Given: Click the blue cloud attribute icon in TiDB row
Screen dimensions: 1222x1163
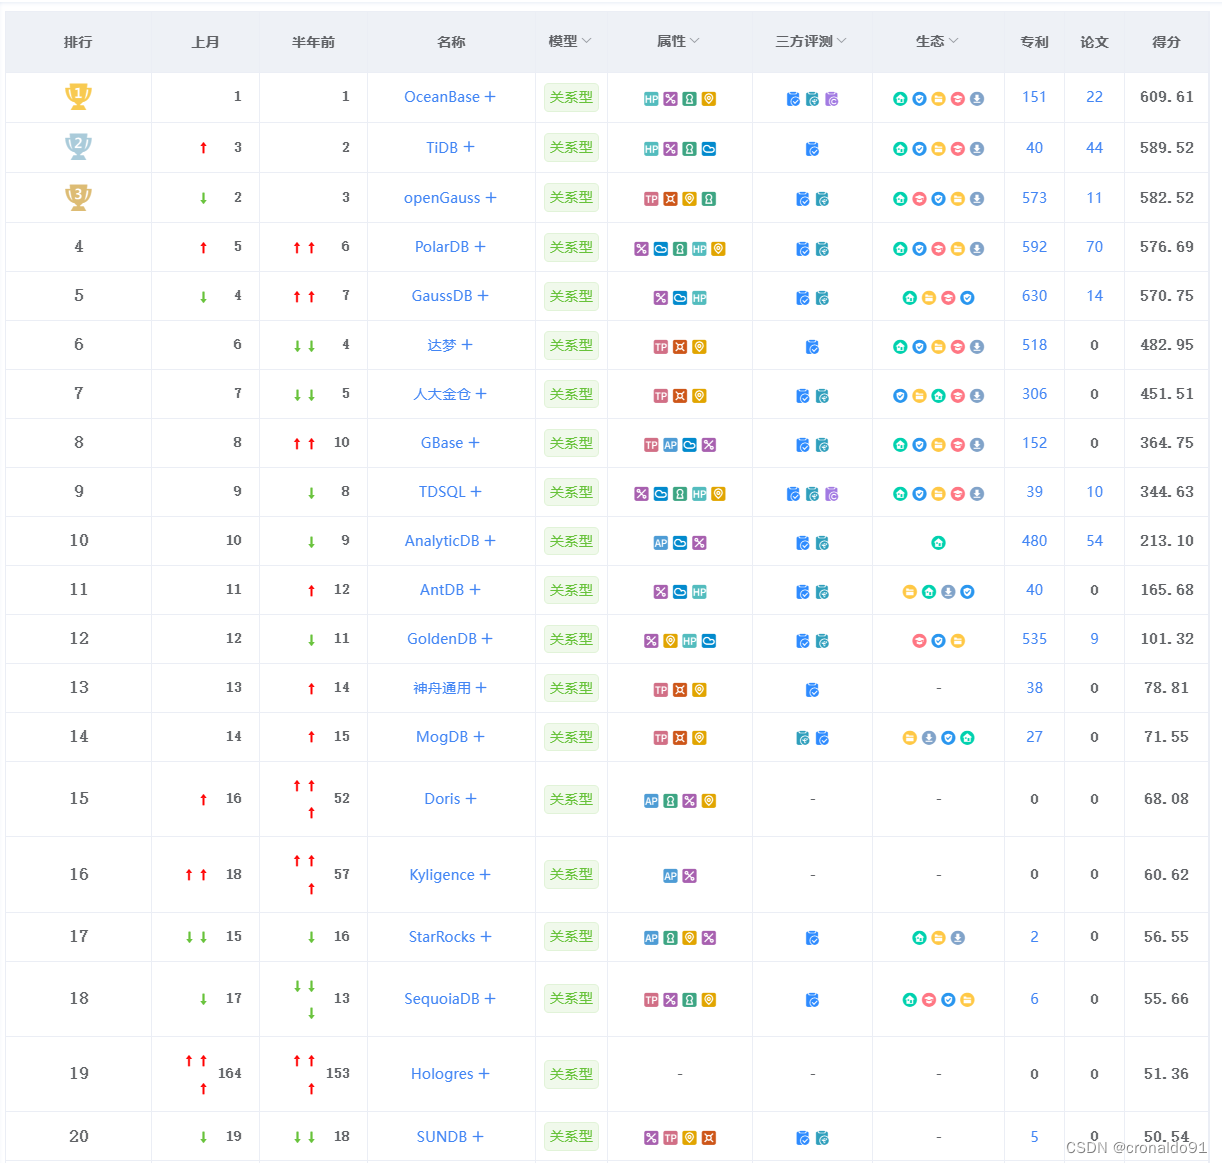Looking at the screenshot, I should click(x=708, y=149).
